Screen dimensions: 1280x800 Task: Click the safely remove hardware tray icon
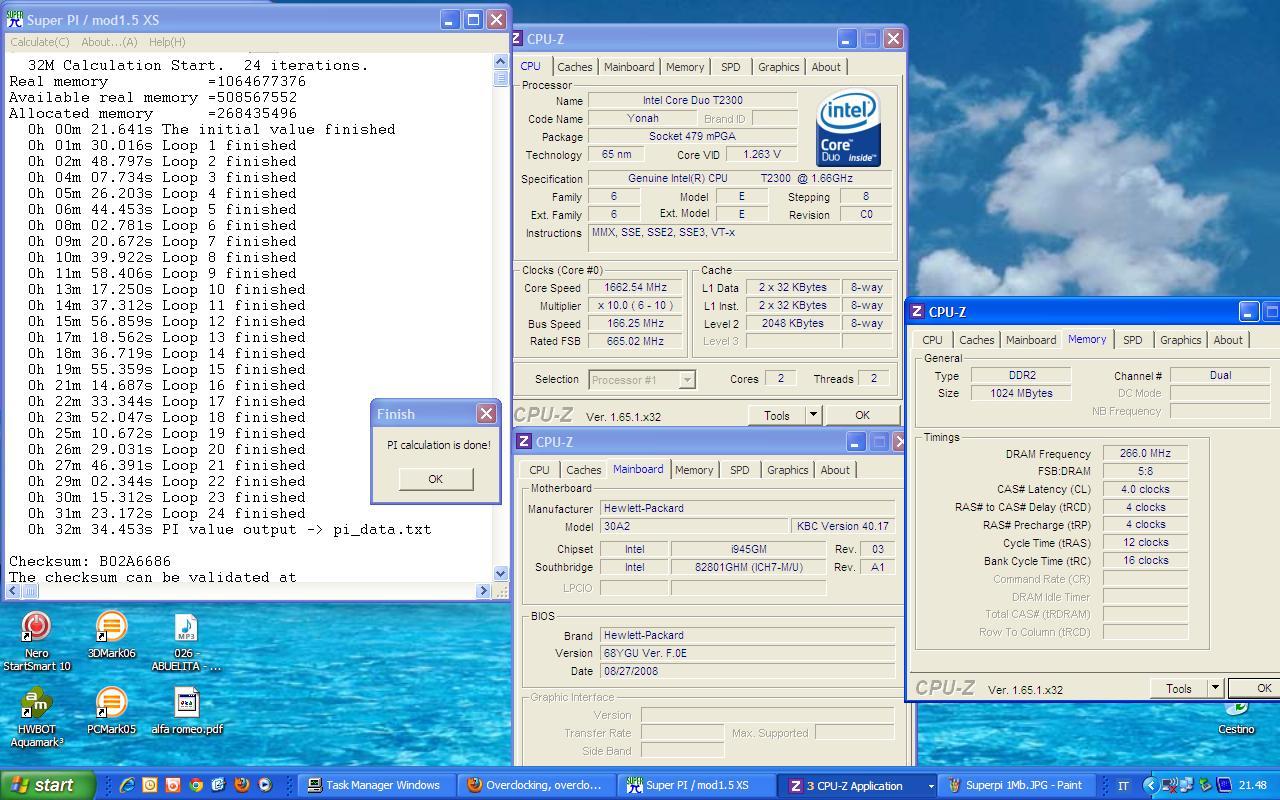point(1204,785)
